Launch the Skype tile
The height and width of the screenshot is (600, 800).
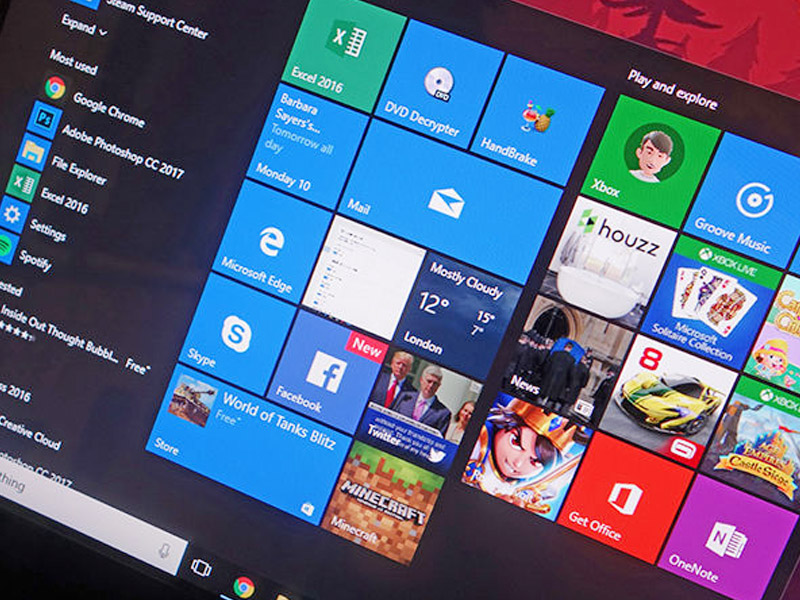[237, 334]
